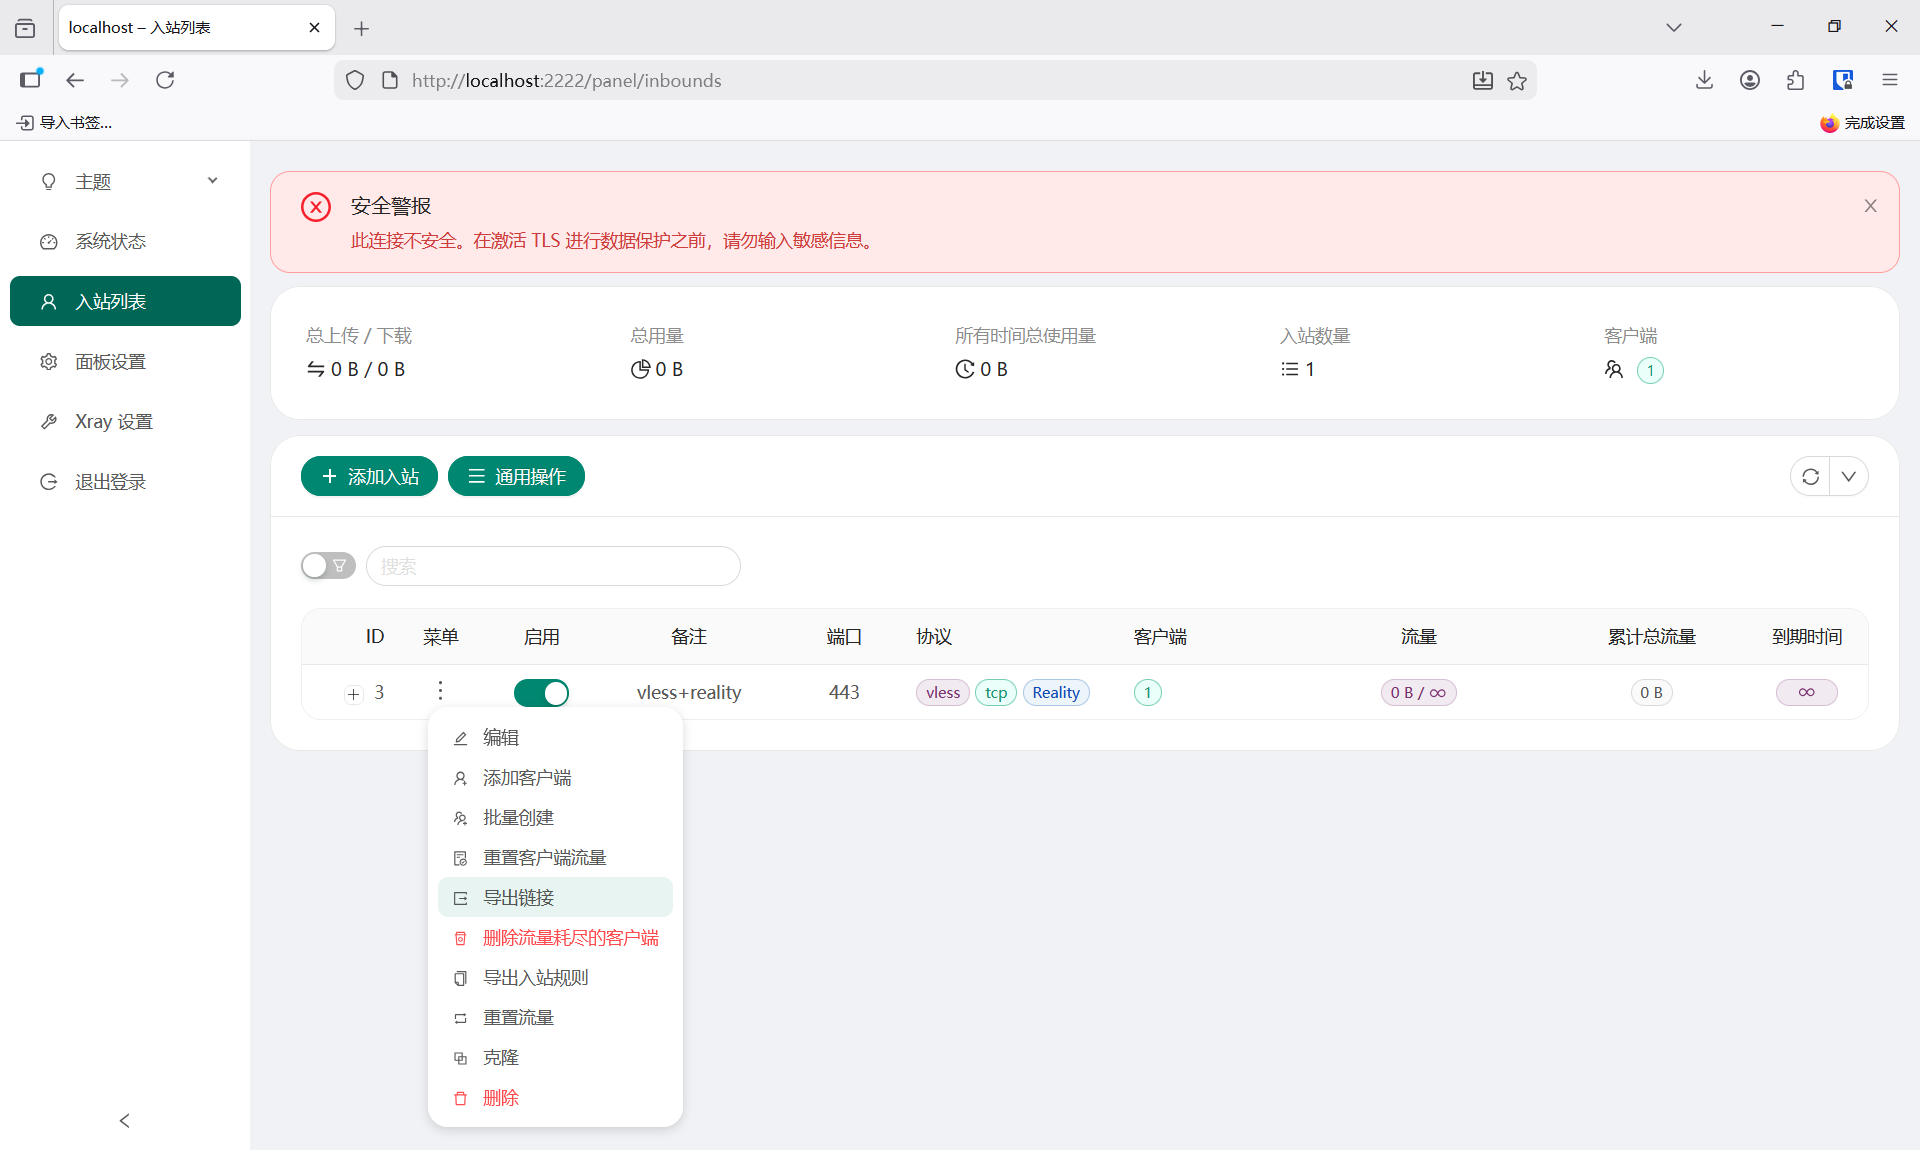Open the Firefox hamburger application menu
1920x1150 pixels.
[x=1889, y=81]
